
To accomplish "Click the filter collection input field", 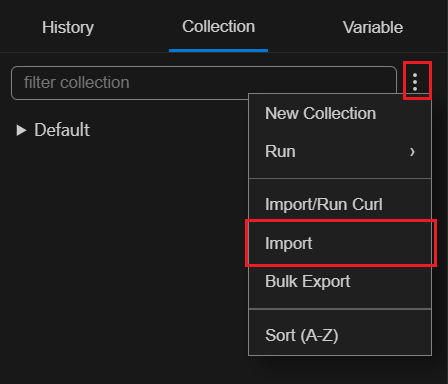I will pos(204,83).
